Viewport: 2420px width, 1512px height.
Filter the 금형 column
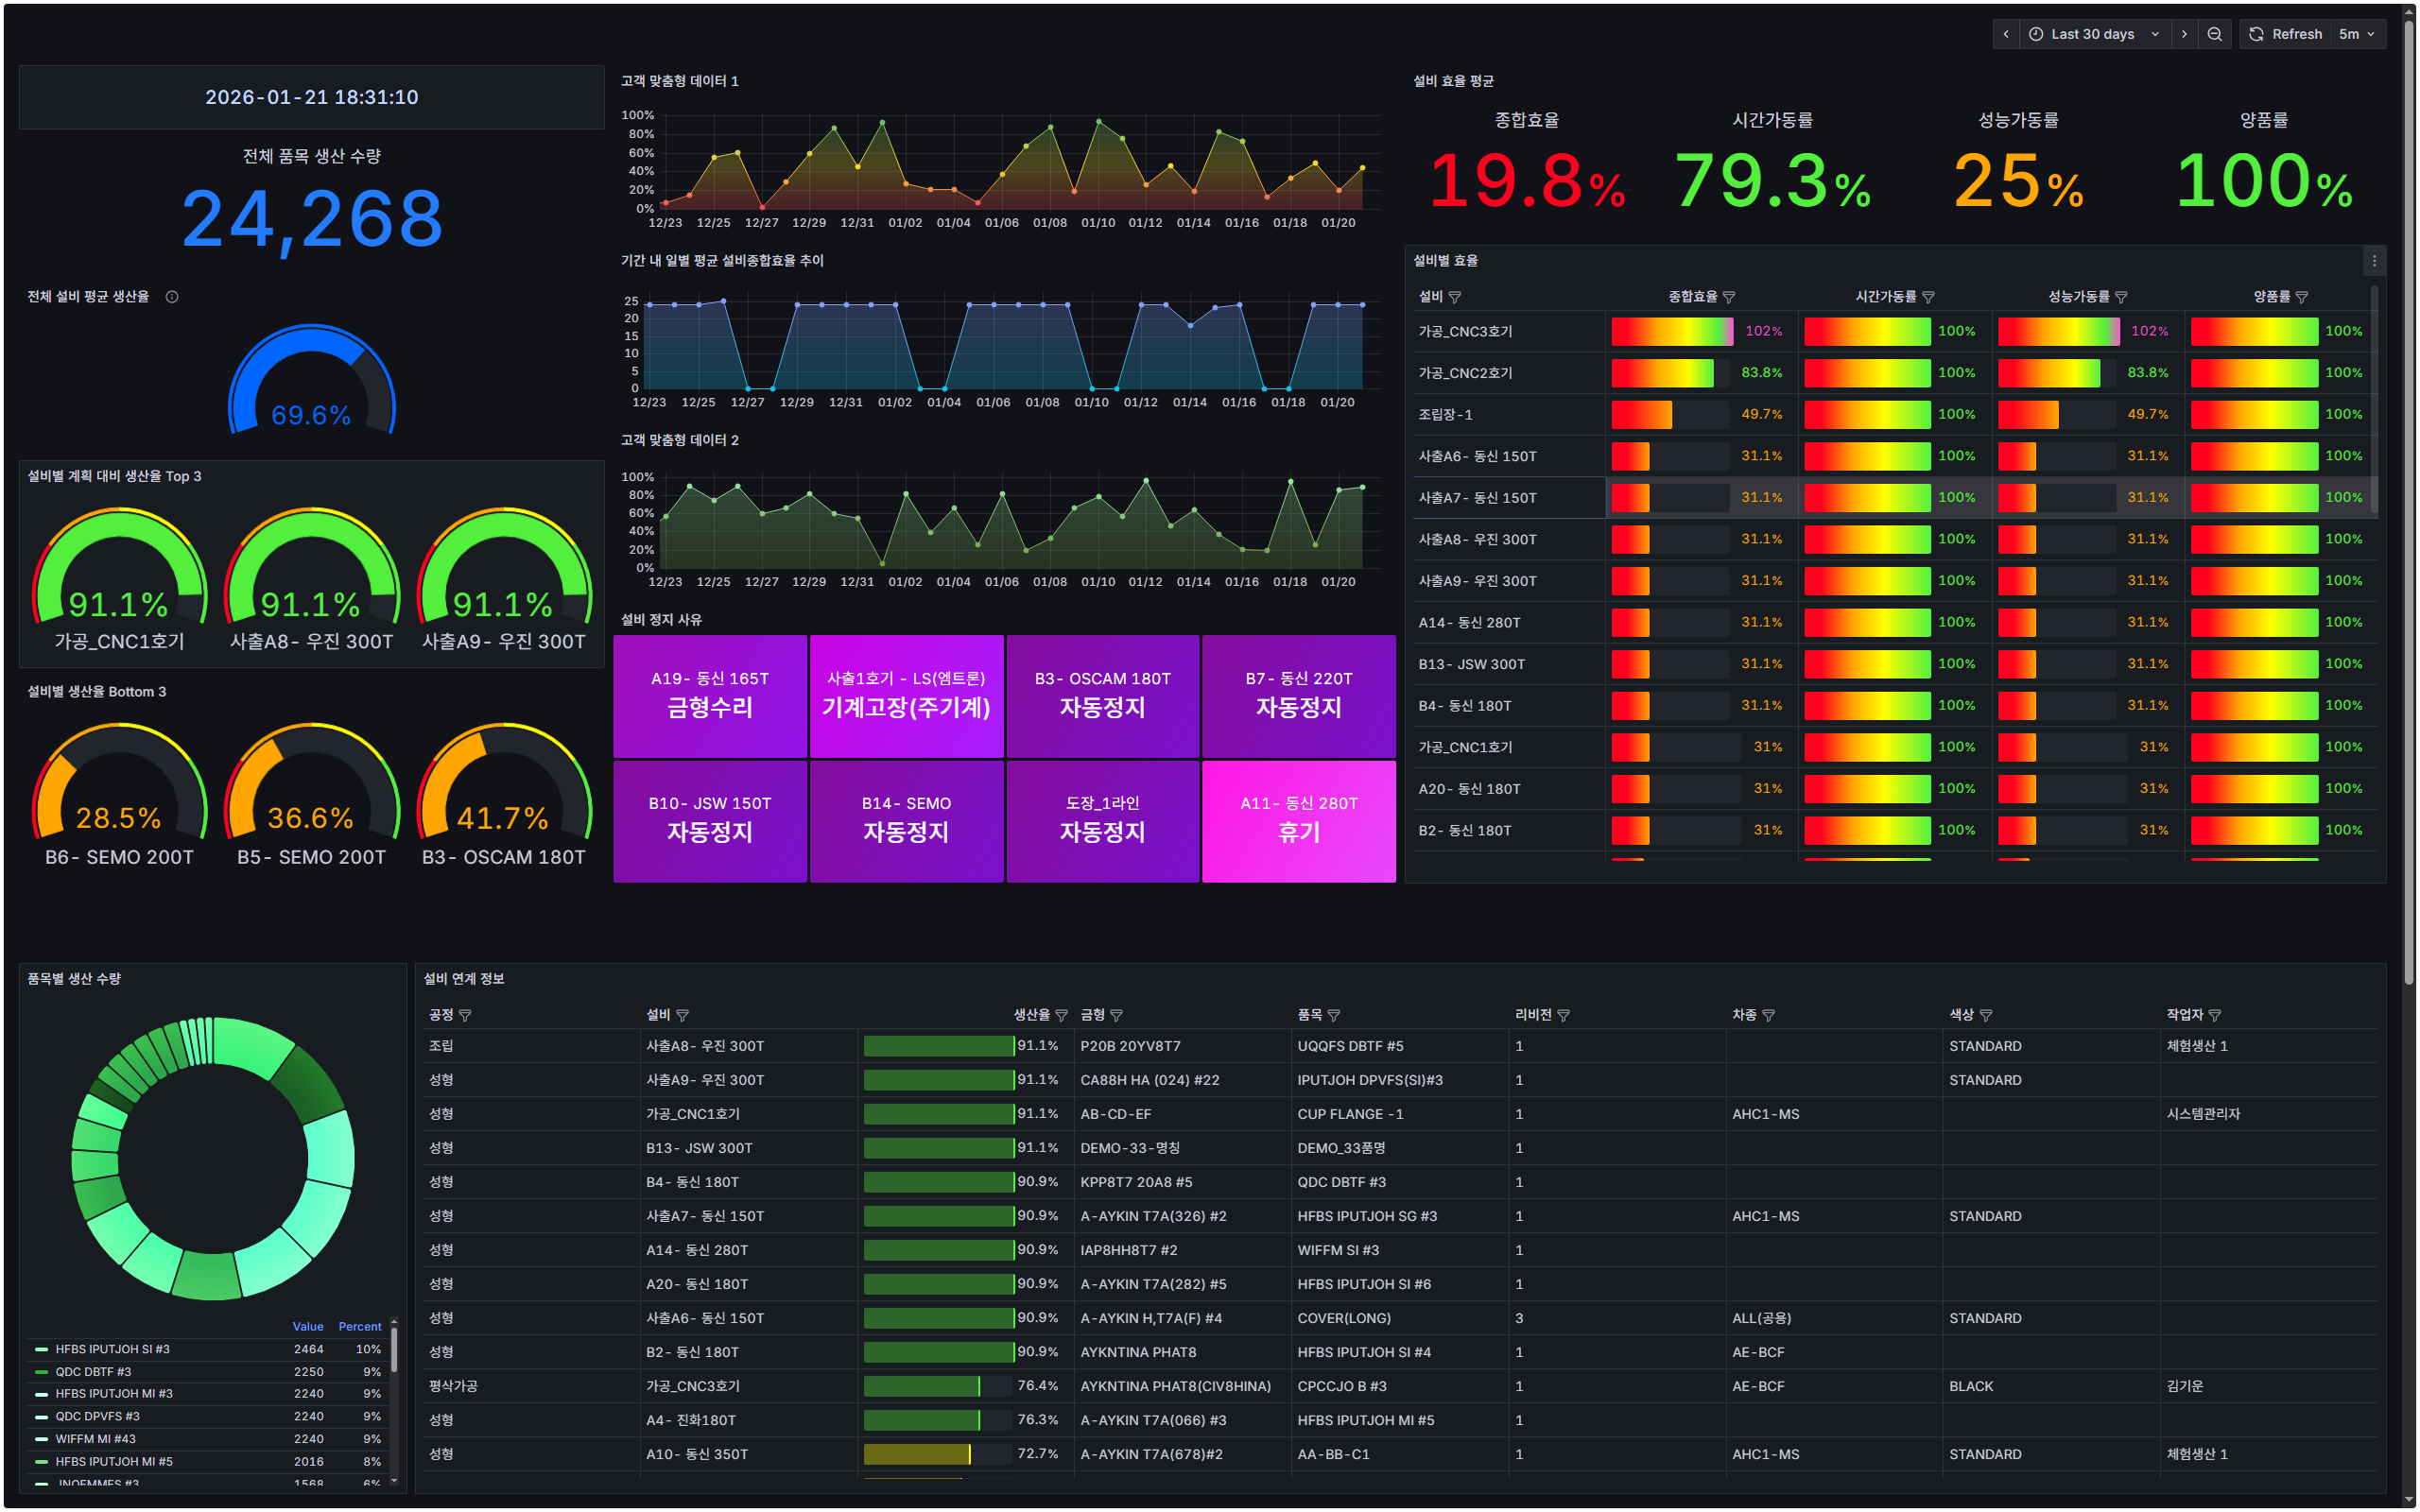pos(1117,1015)
